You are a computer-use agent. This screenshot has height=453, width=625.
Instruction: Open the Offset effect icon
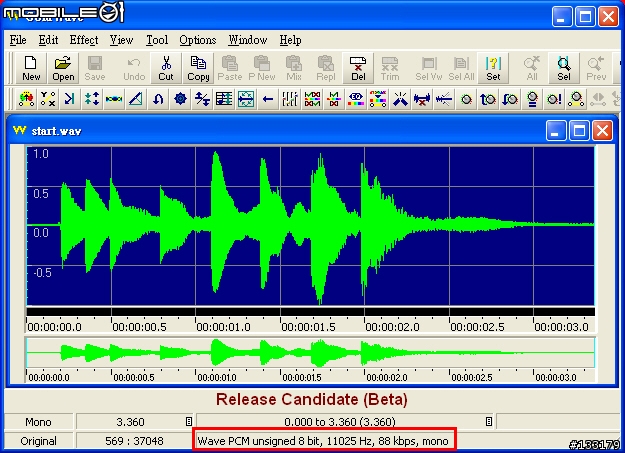tap(202, 99)
